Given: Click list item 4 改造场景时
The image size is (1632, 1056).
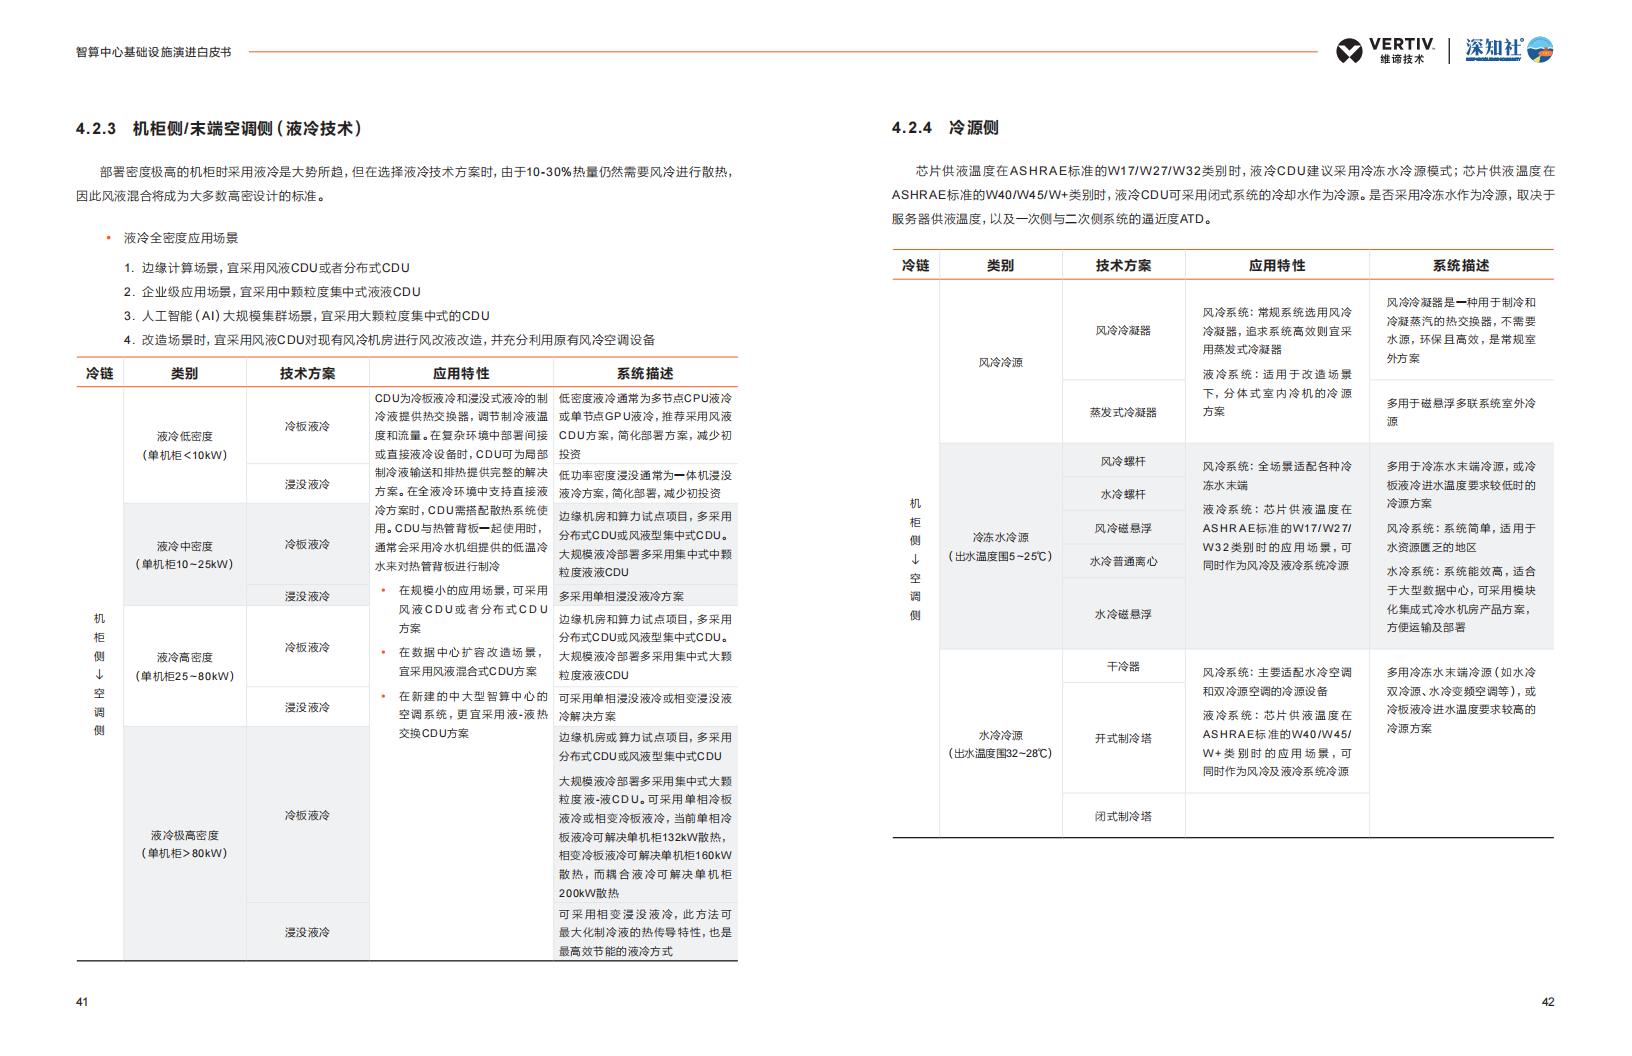Looking at the screenshot, I should tap(389, 340).
